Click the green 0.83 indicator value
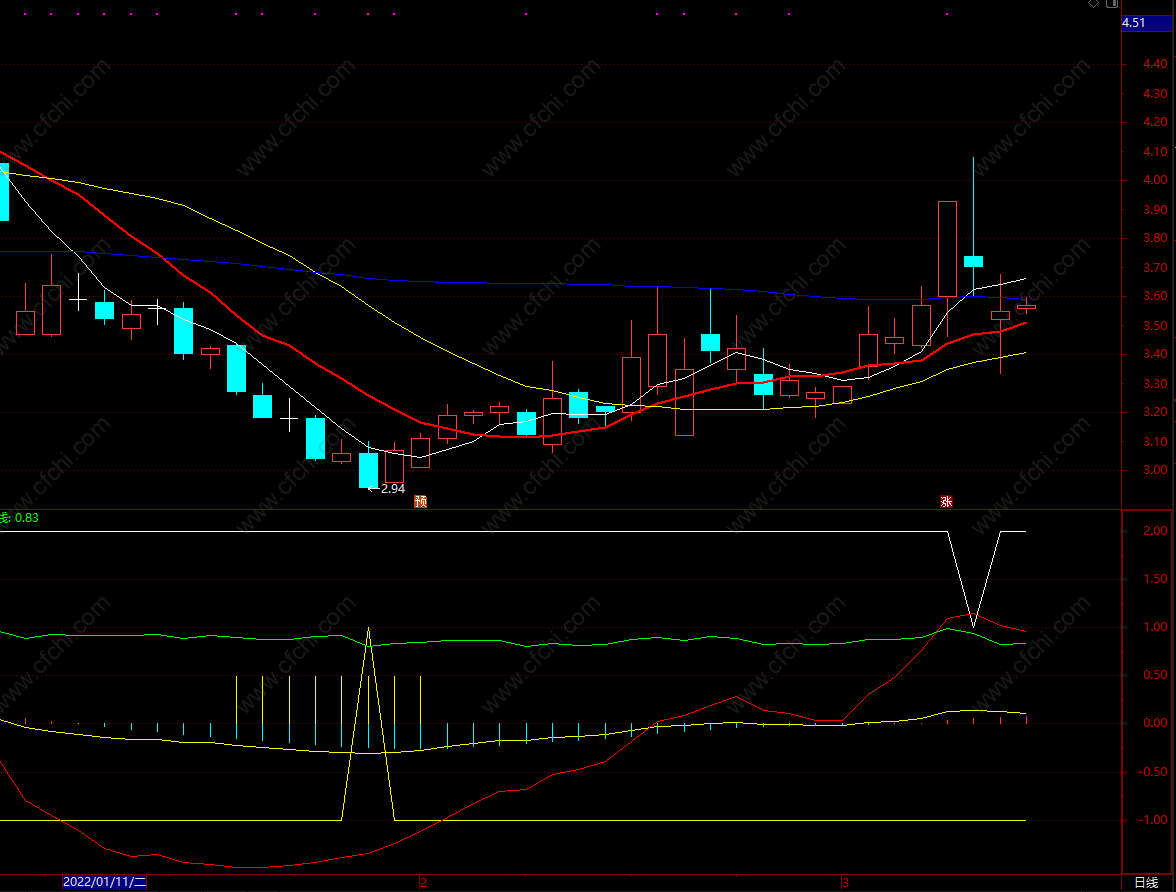 (26, 518)
